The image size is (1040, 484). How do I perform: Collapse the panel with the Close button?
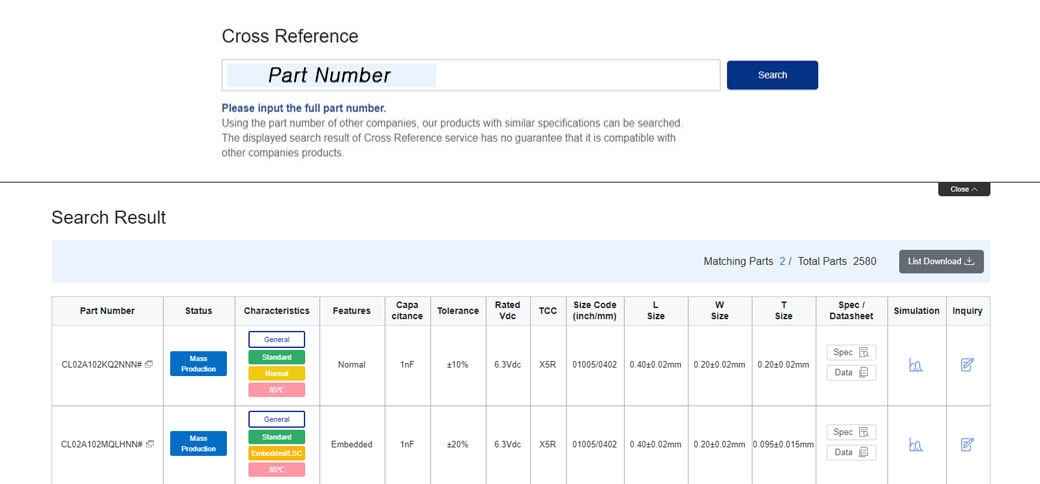pos(964,189)
